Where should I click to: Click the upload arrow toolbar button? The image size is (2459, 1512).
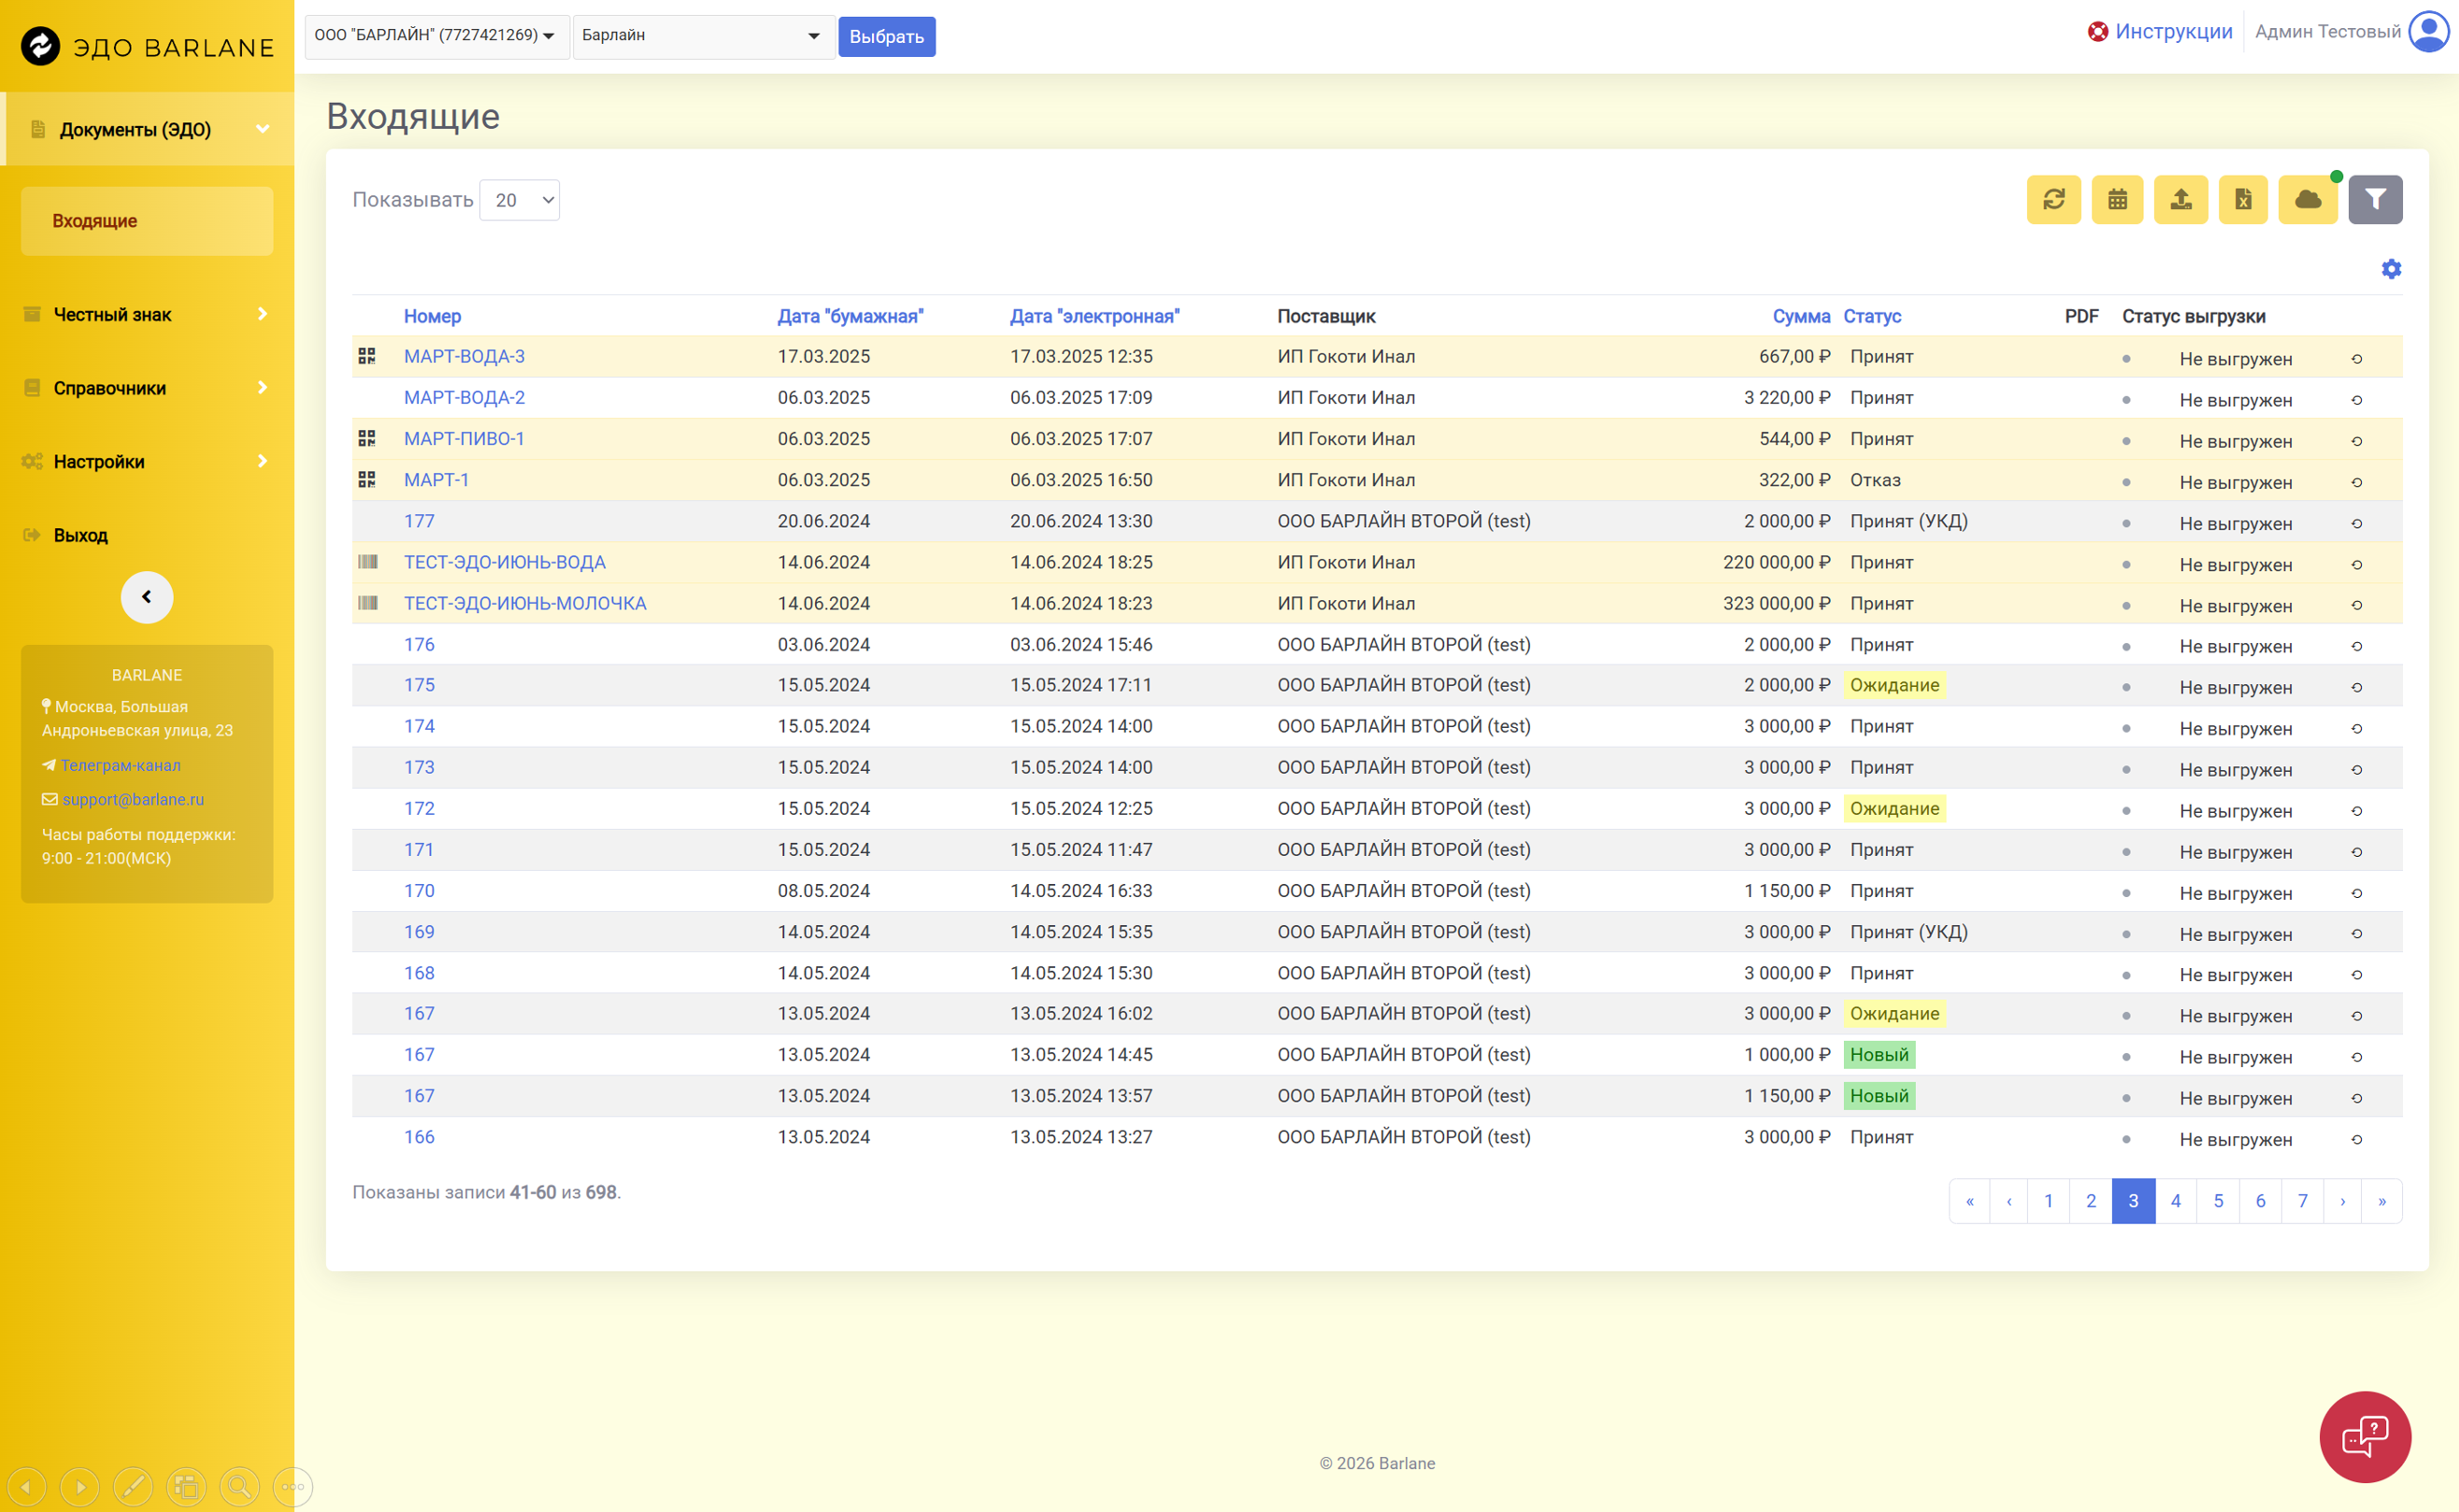pos(2180,200)
